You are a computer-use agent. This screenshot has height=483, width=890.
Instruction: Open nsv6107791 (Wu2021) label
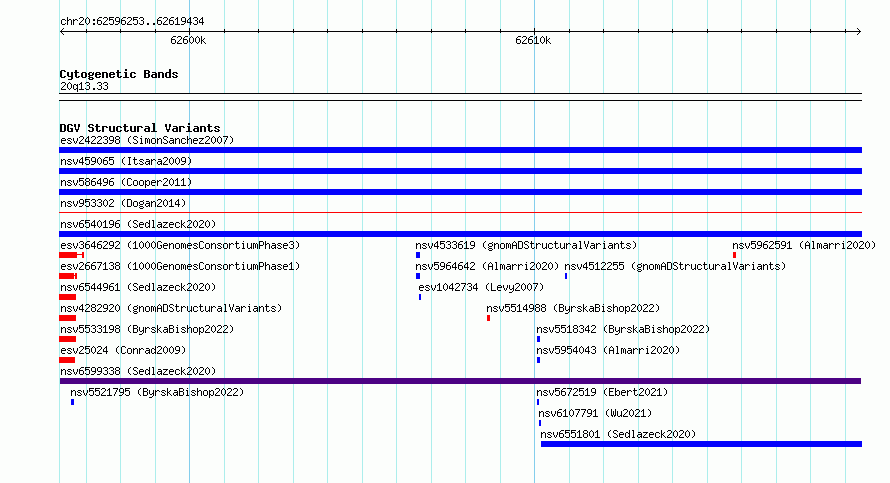tap(595, 413)
